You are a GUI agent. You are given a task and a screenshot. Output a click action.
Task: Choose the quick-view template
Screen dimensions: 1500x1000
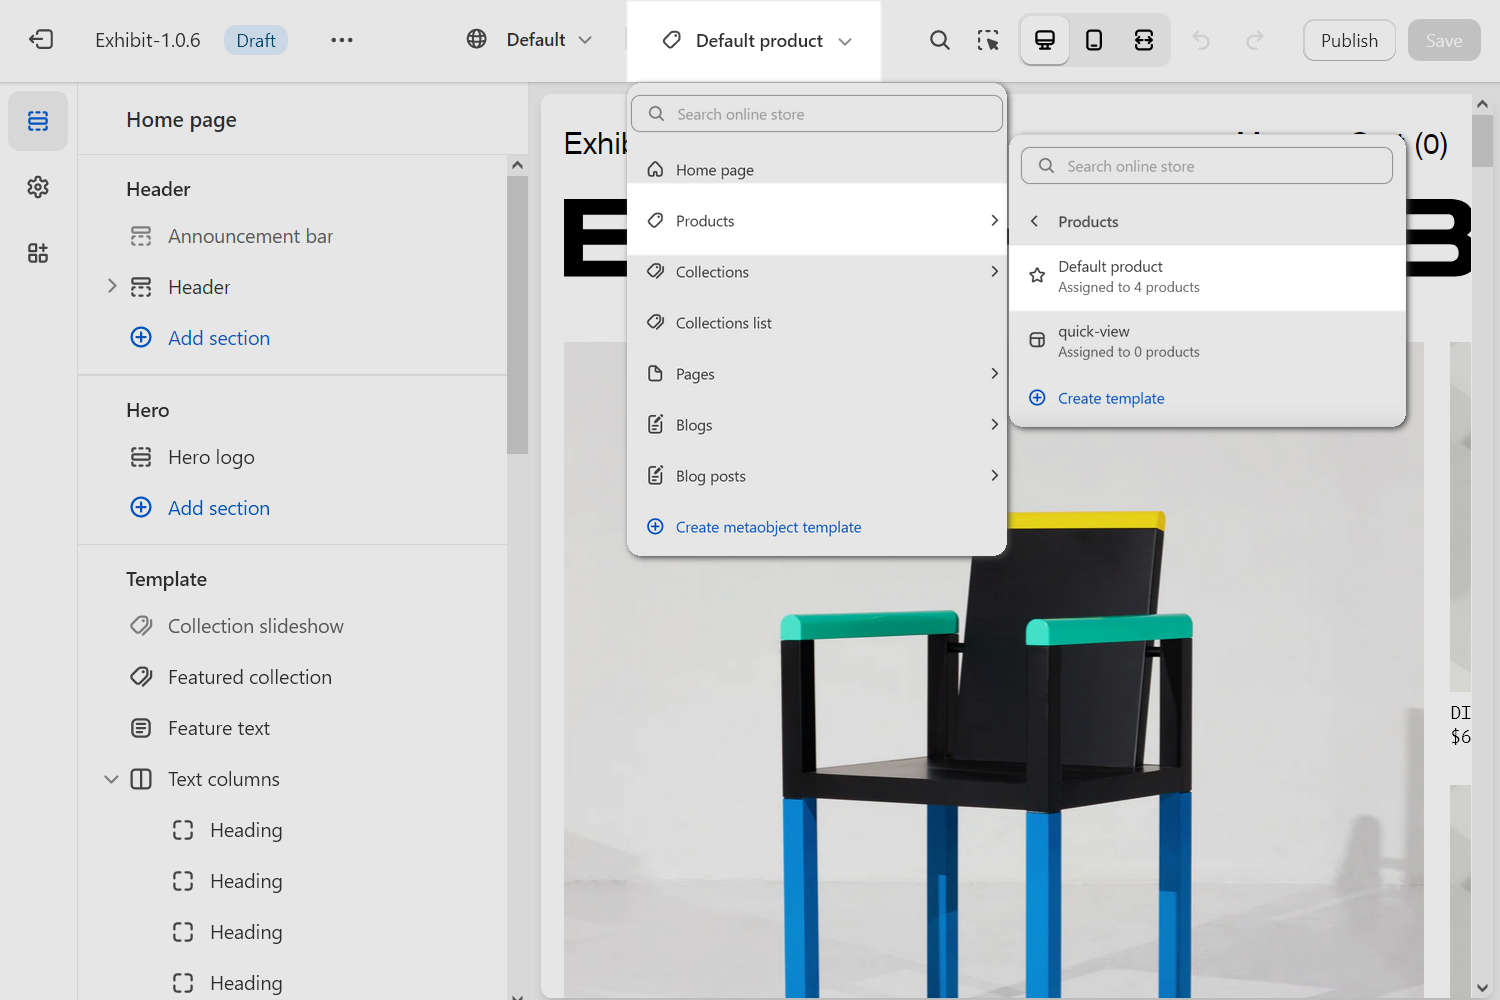pyautogui.click(x=1208, y=341)
